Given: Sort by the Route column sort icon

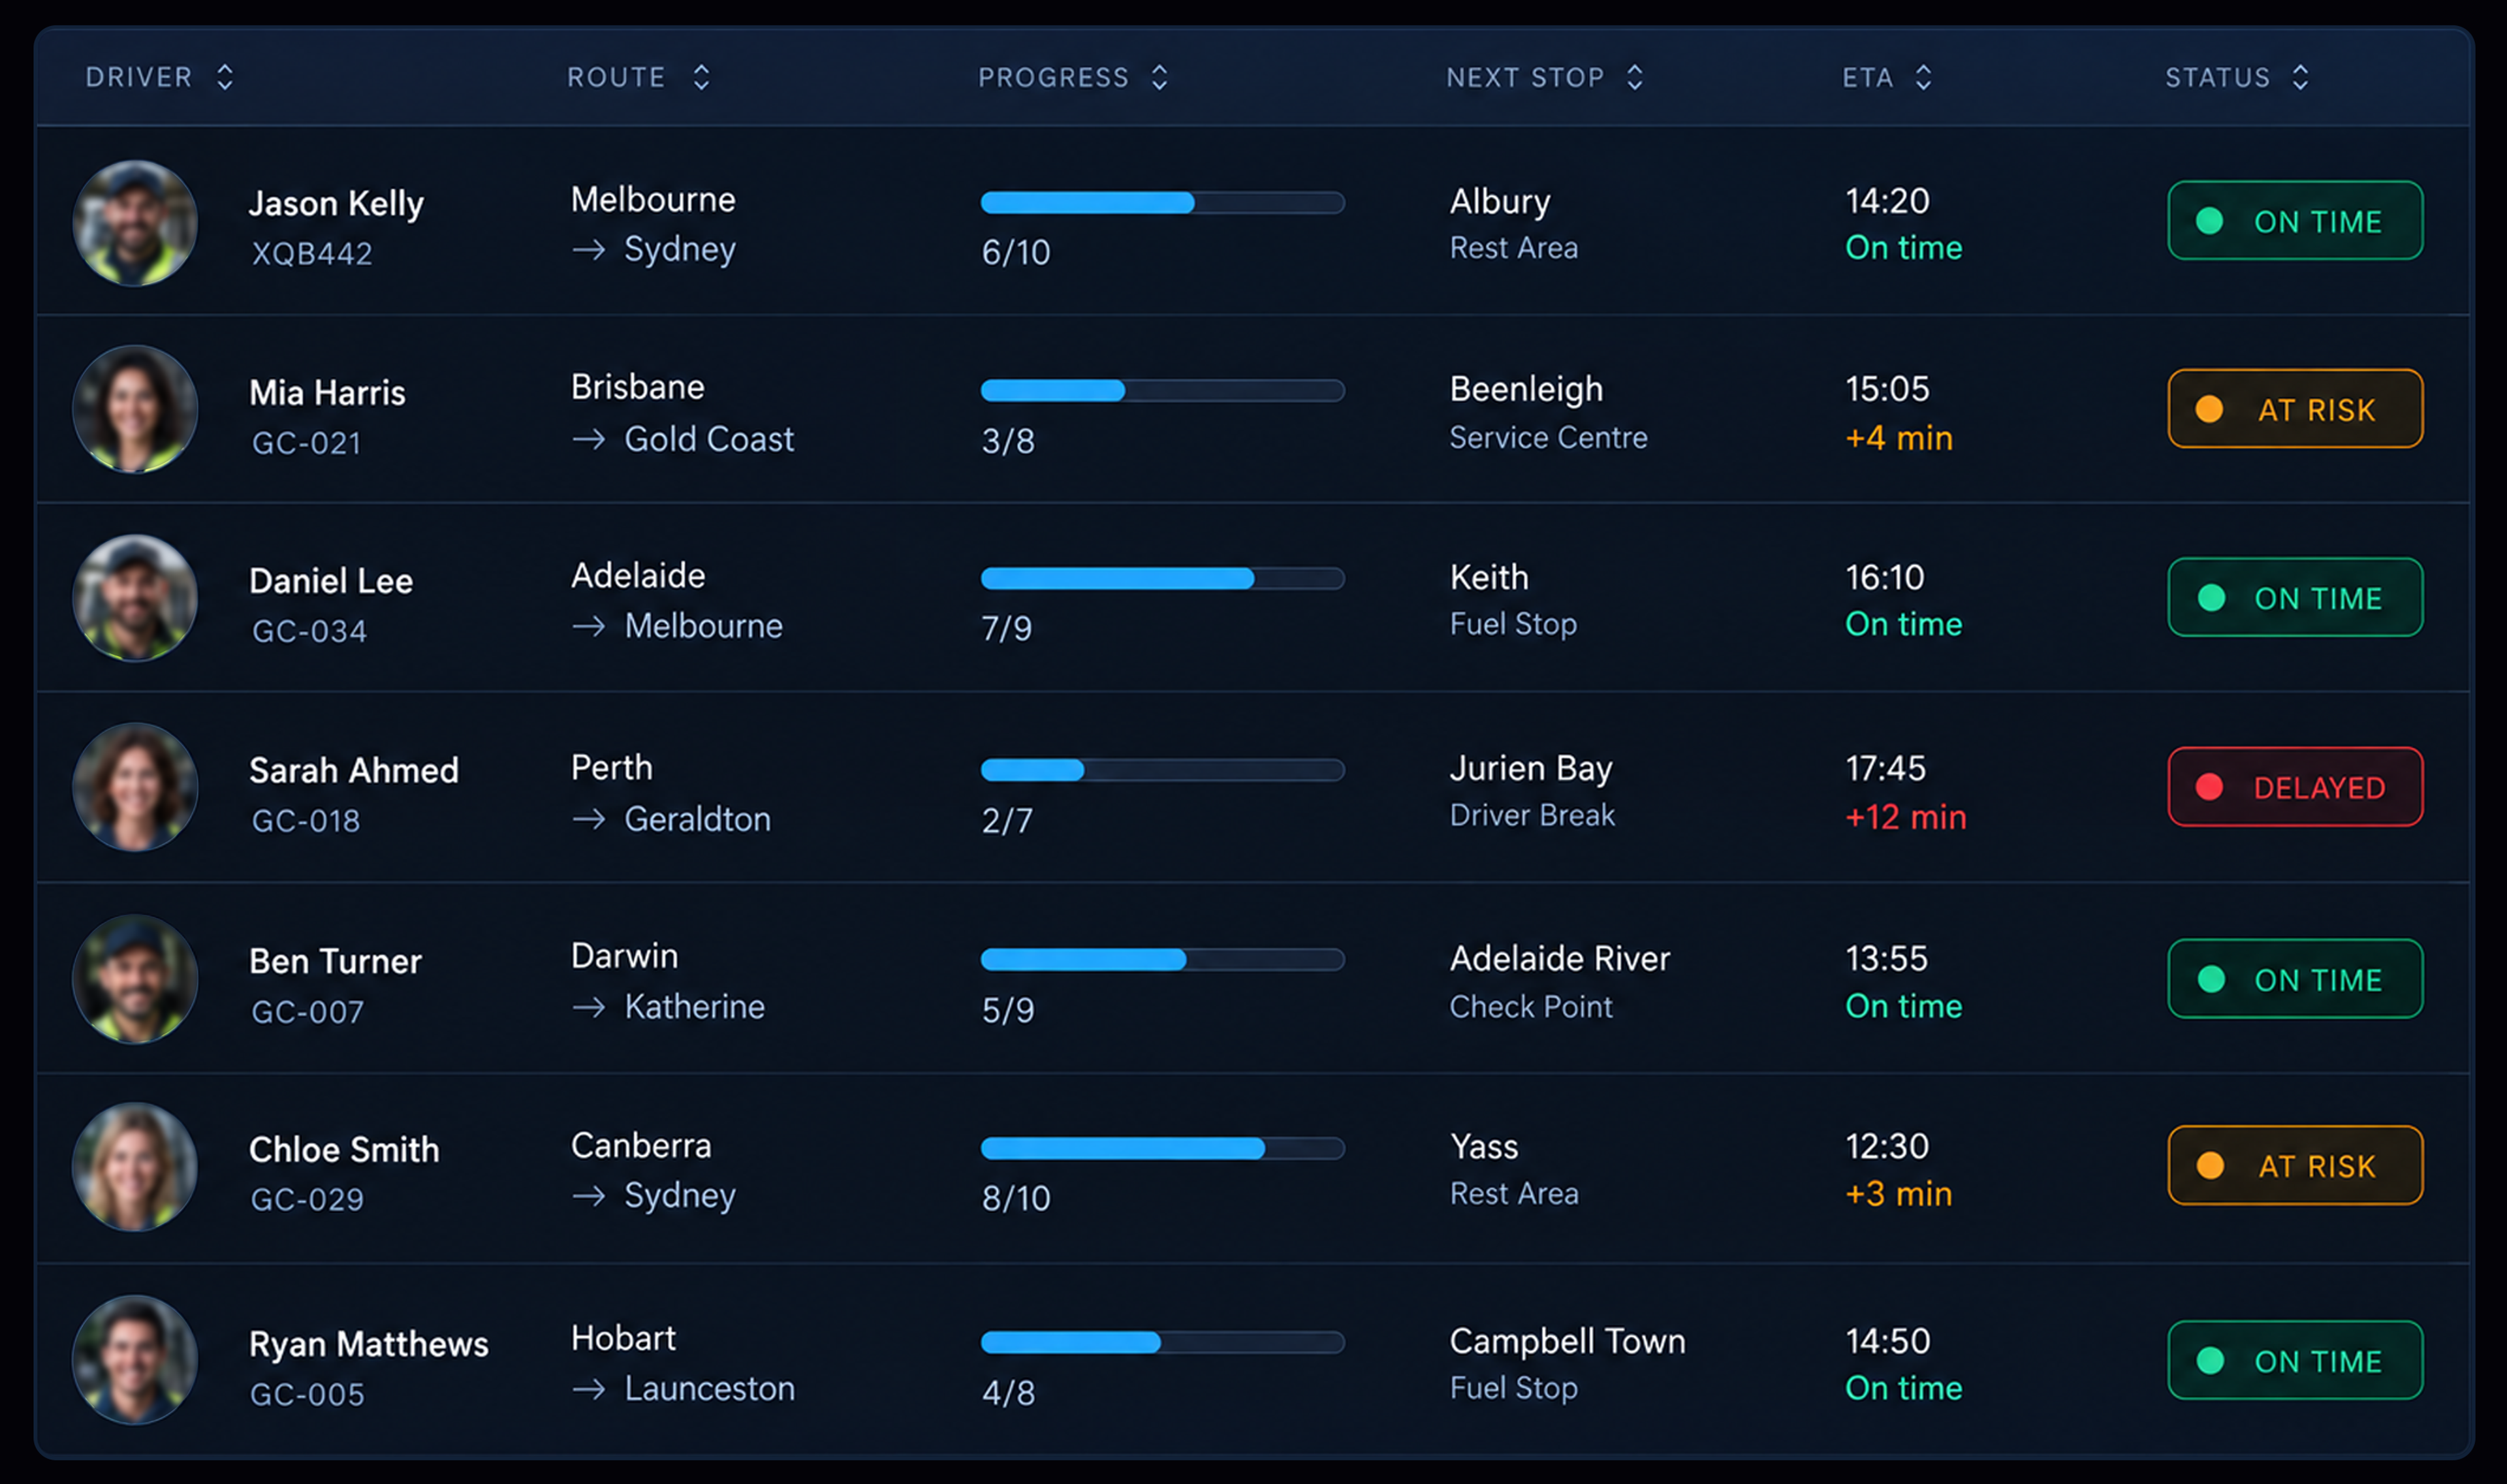Looking at the screenshot, I should (702, 77).
